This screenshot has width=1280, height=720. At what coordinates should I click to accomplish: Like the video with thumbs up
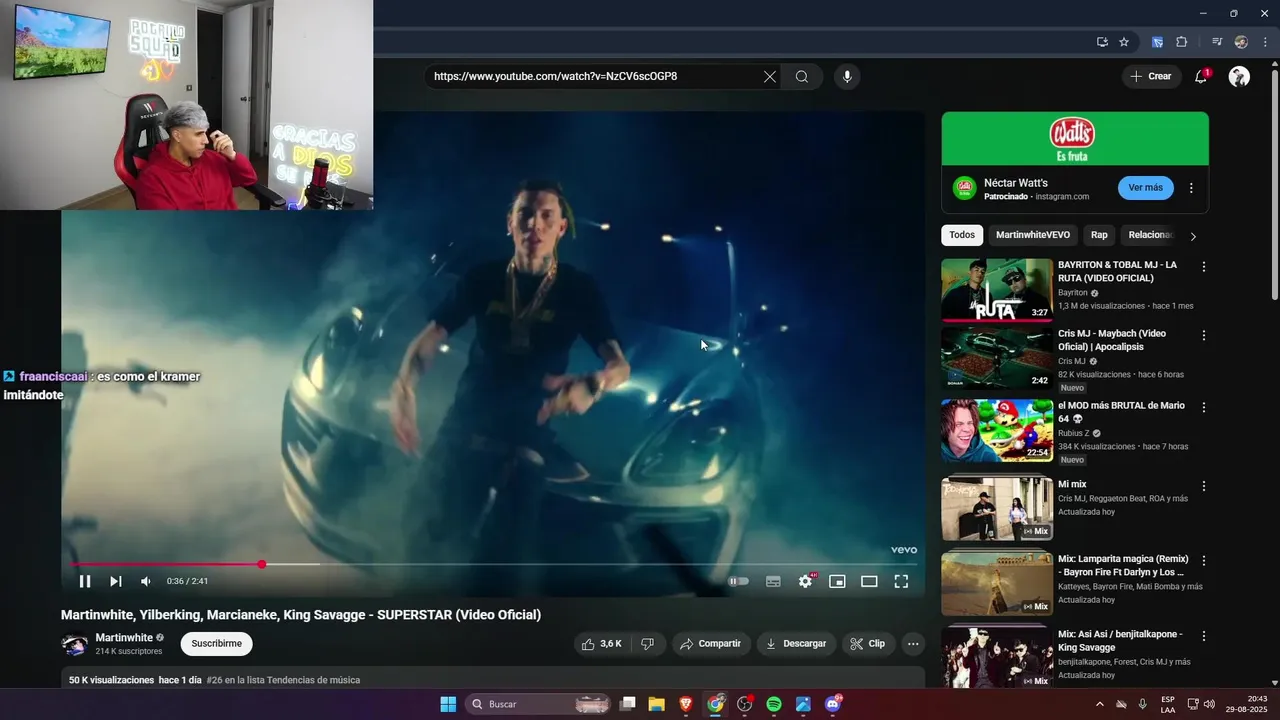(x=602, y=644)
